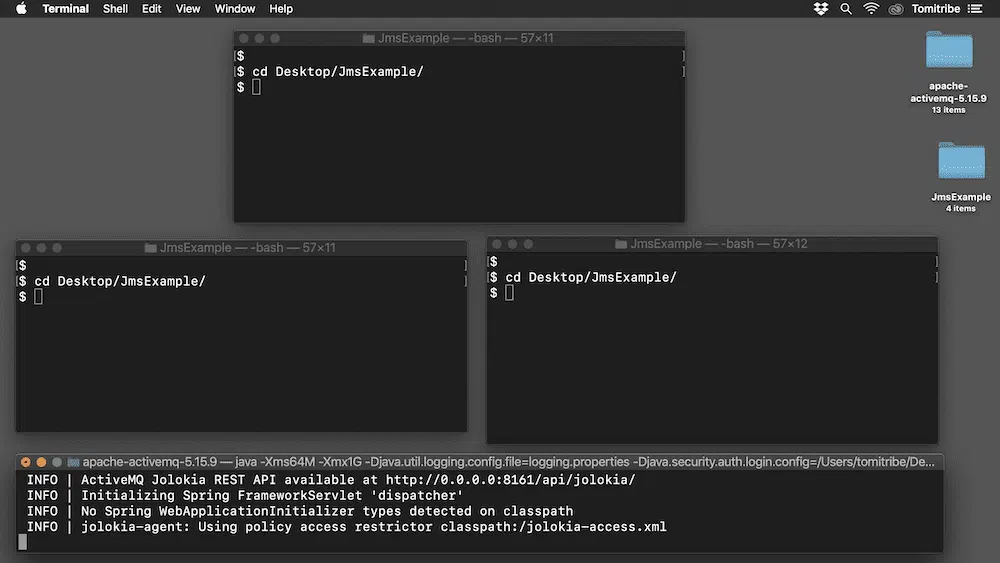The width and height of the screenshot is (1000, 563).
Task: Click the Jolokia REST API URL in log
Action: 510,480
